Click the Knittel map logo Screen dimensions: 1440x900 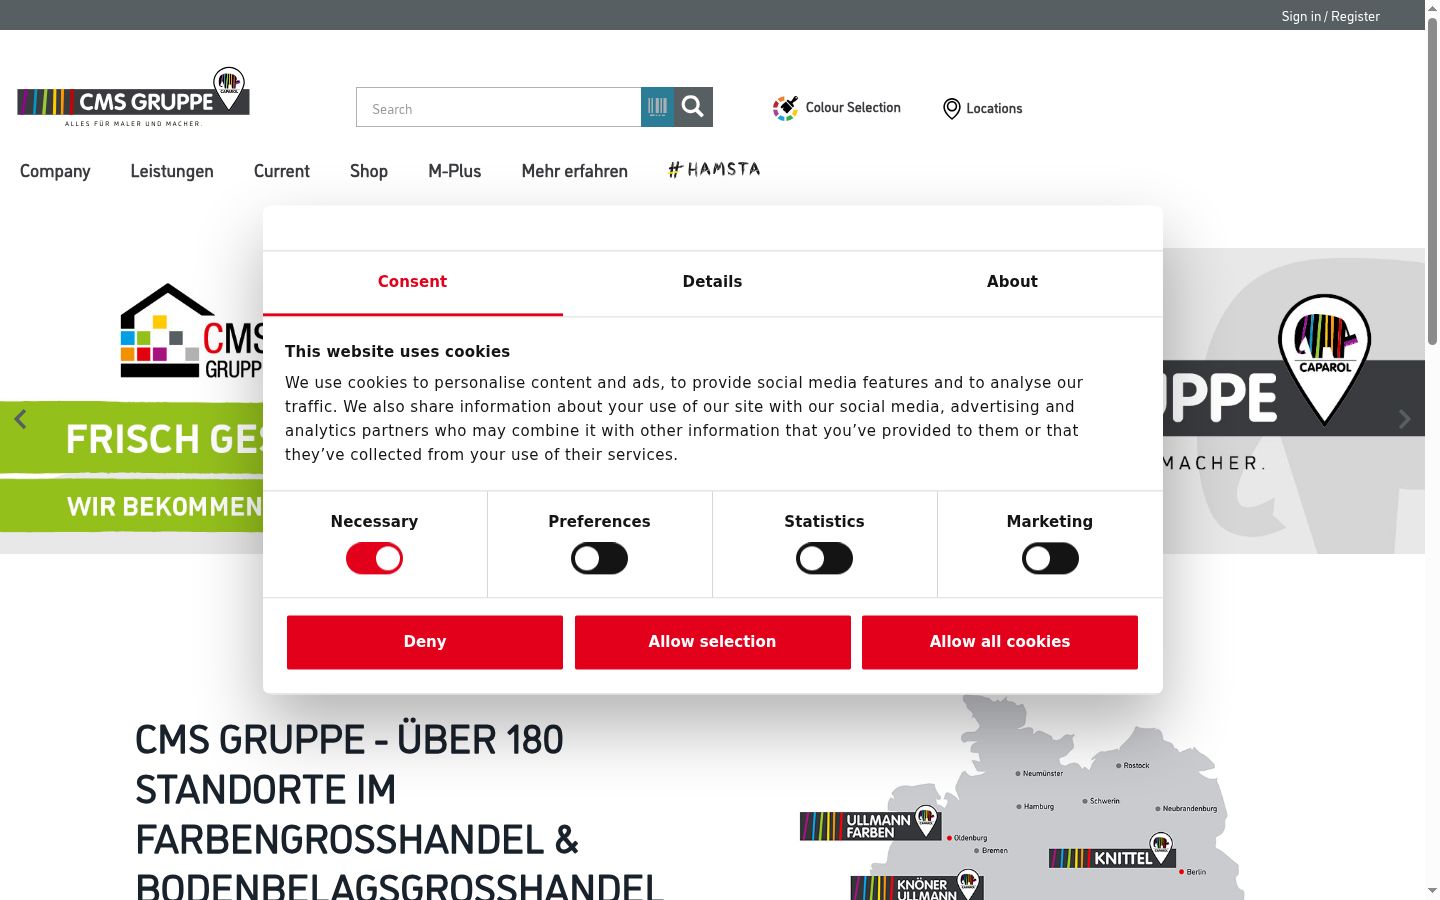click(1112, 852)
